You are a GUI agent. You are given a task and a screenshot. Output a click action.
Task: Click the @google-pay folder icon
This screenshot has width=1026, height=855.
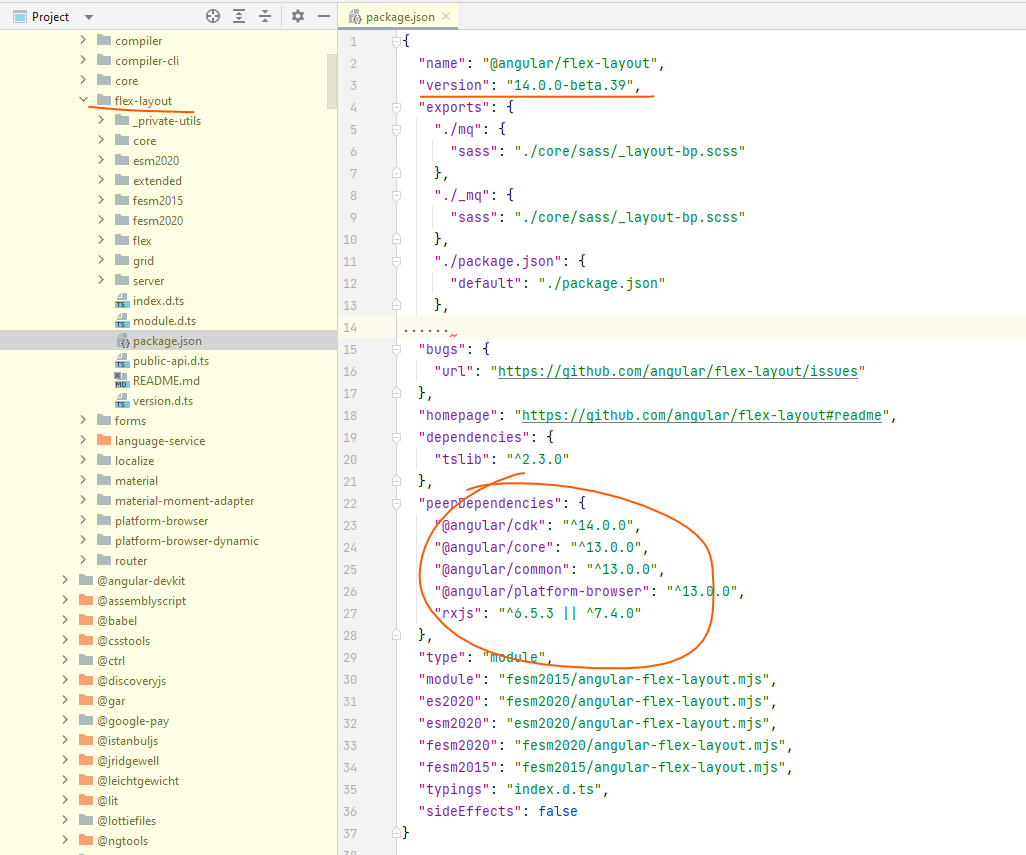pyautogui.click(x=86, y=720)
